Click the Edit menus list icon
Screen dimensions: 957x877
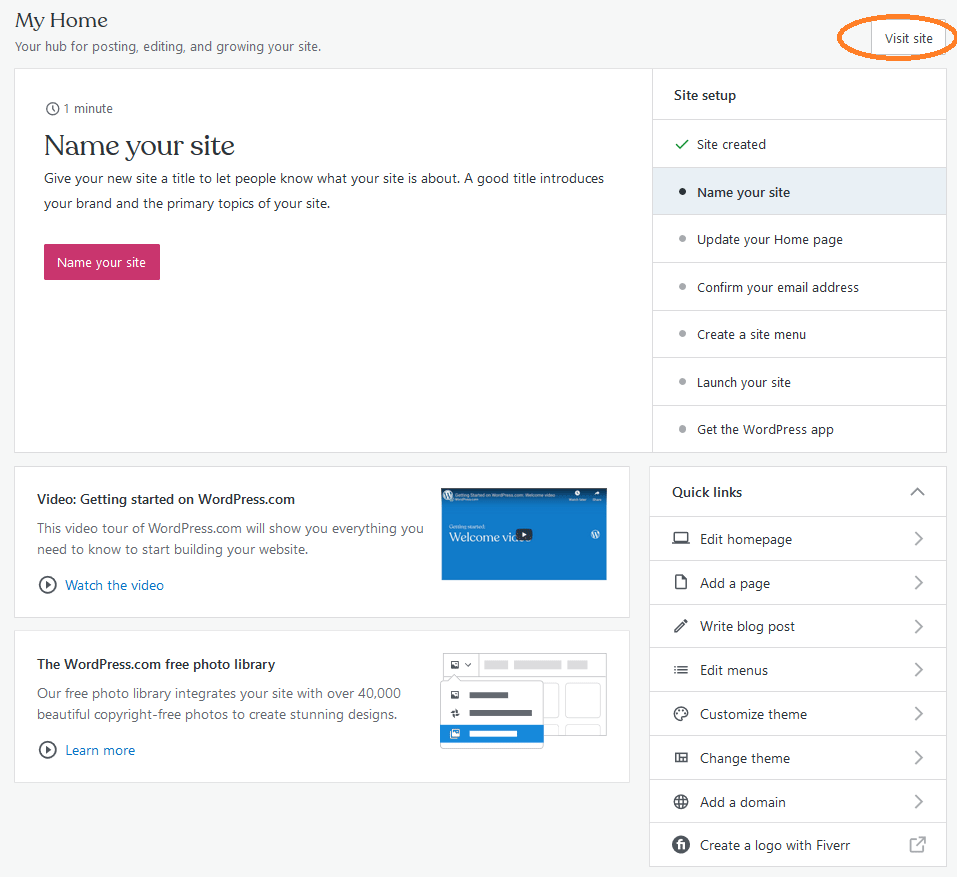(x=682, y=670)
